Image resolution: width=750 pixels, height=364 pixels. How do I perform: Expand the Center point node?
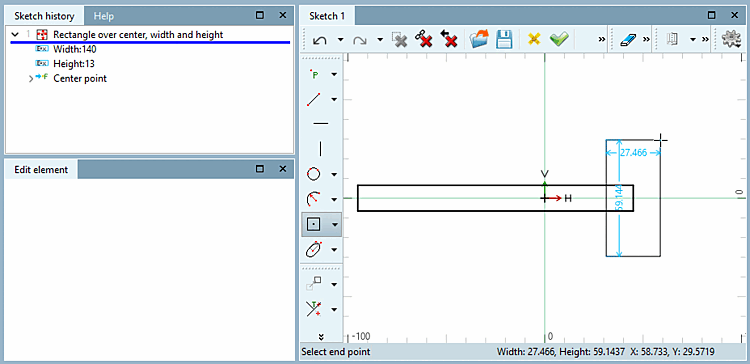coord(32,78)
